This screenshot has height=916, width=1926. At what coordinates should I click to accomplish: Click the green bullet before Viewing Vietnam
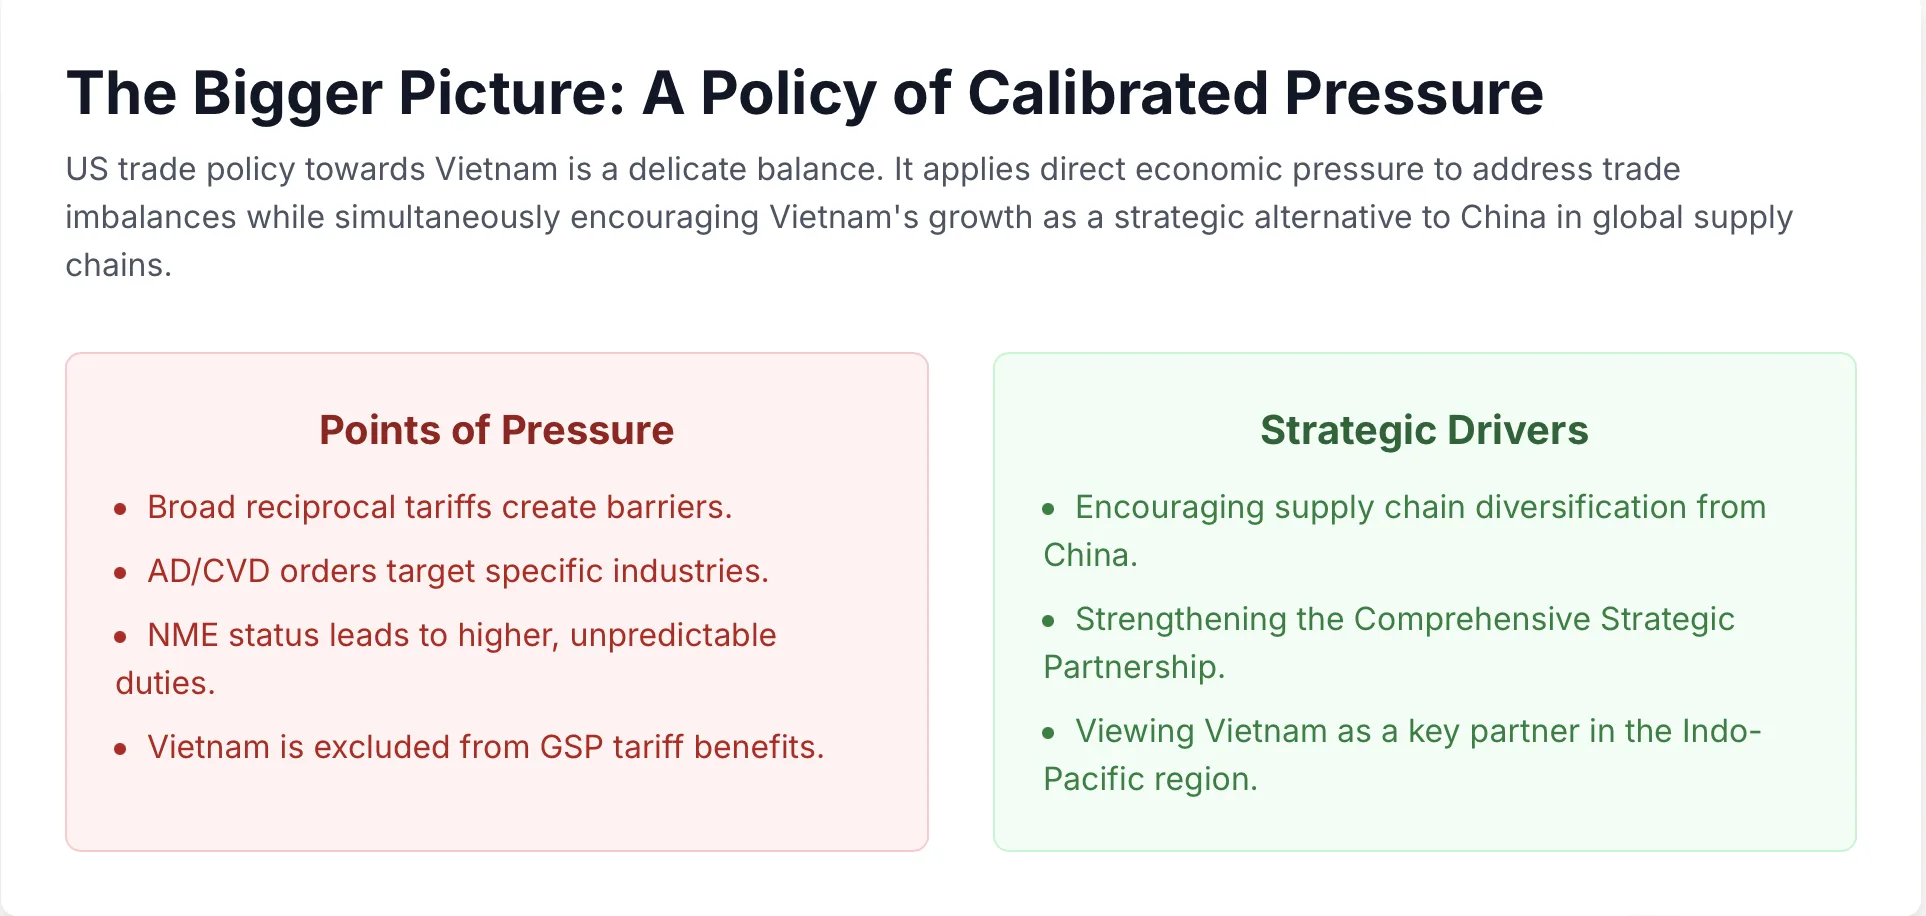(1048, 733)
